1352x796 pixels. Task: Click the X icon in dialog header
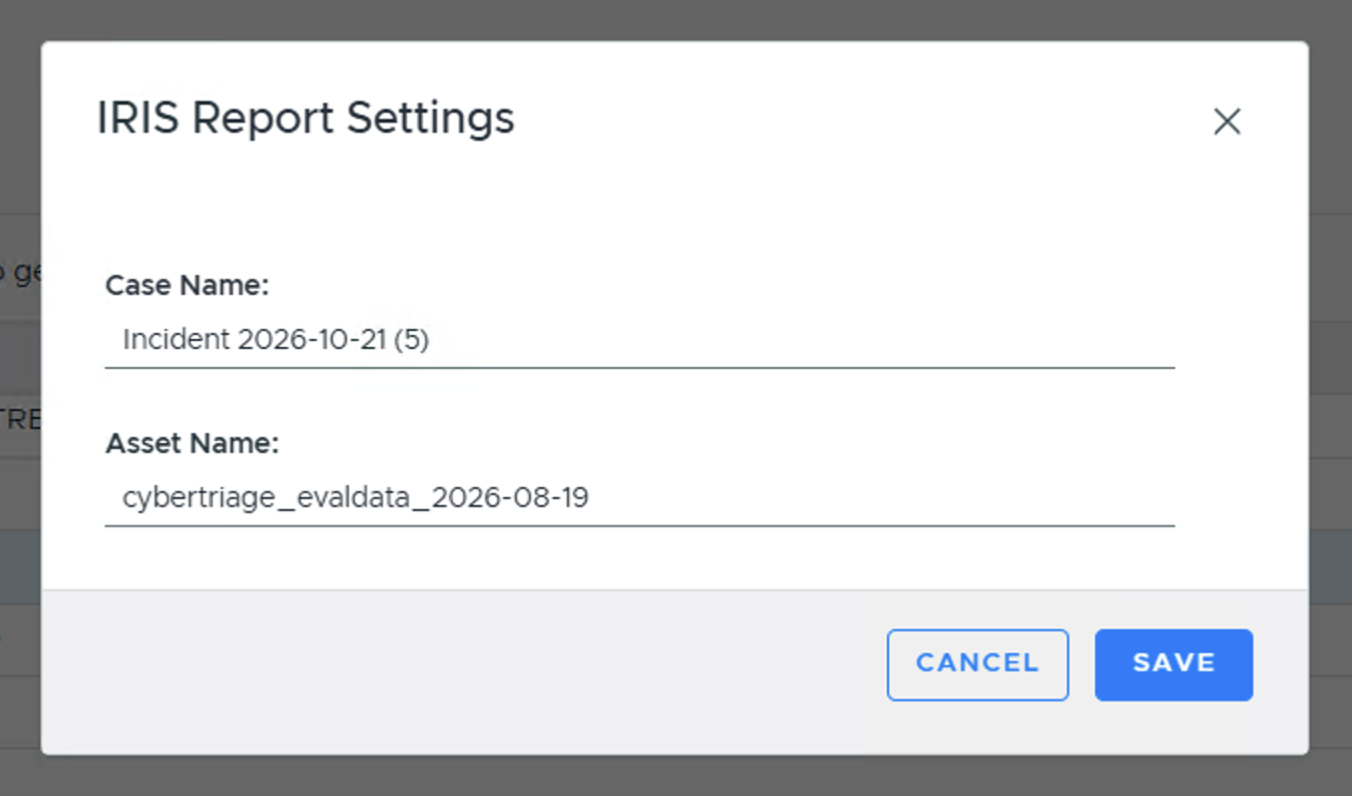[1226, 122]
